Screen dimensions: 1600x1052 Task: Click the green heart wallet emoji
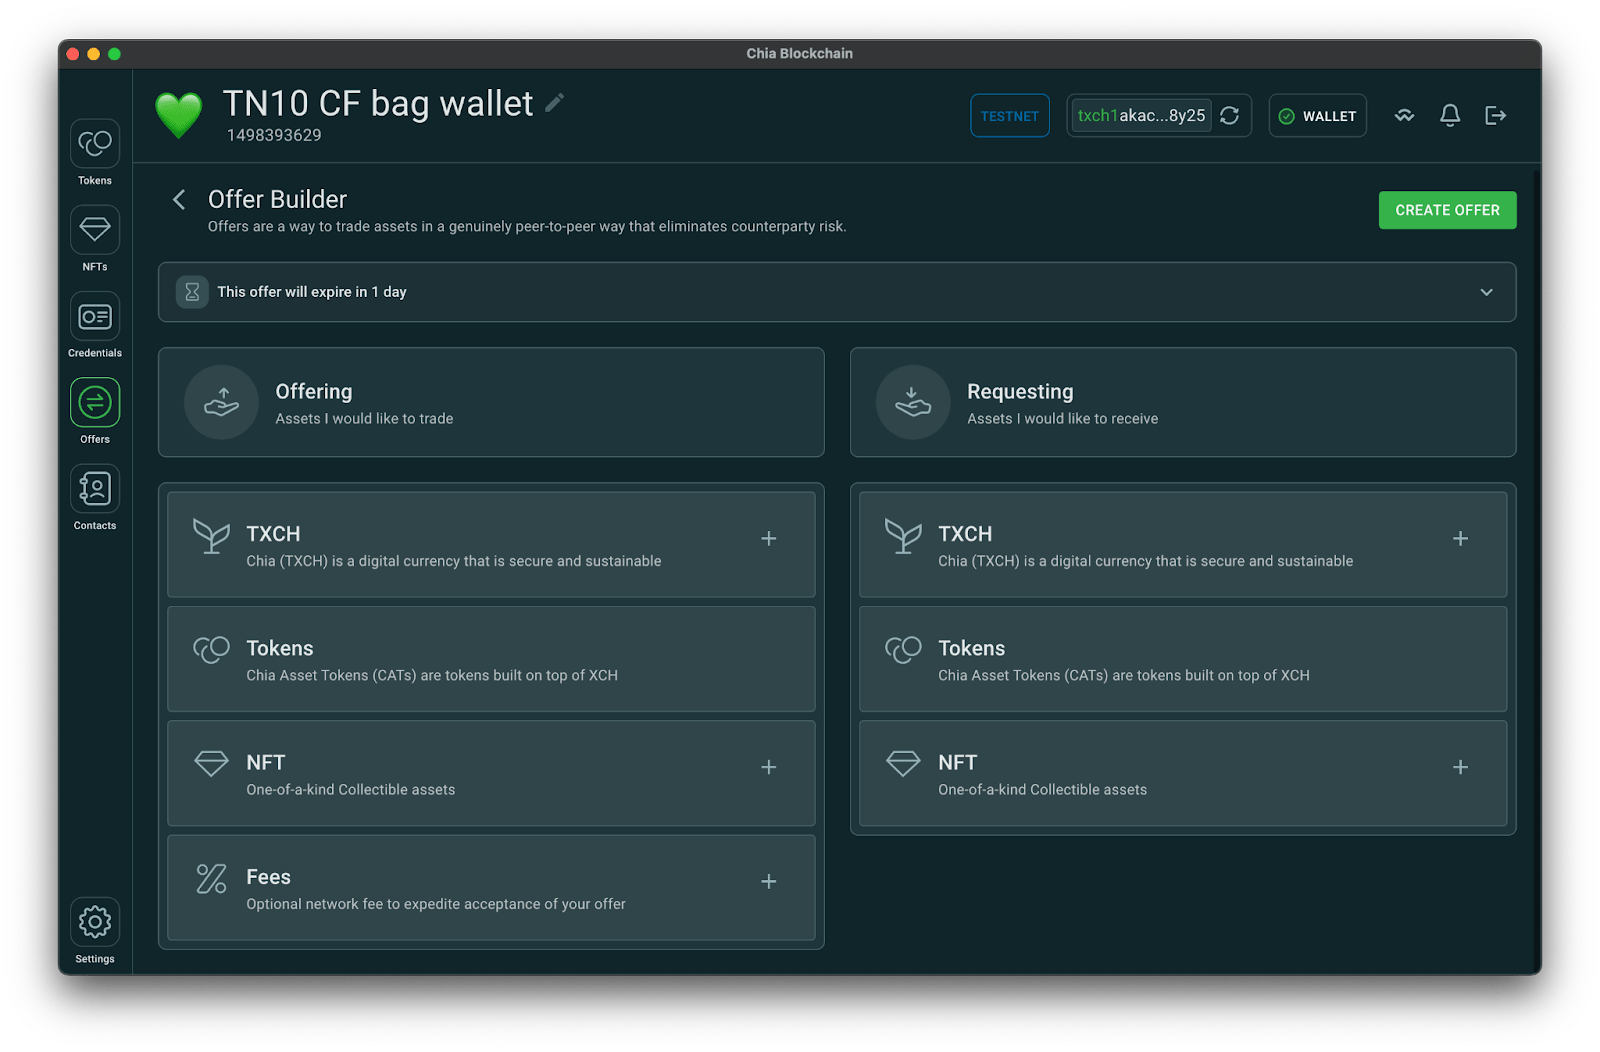pos(179,116)
